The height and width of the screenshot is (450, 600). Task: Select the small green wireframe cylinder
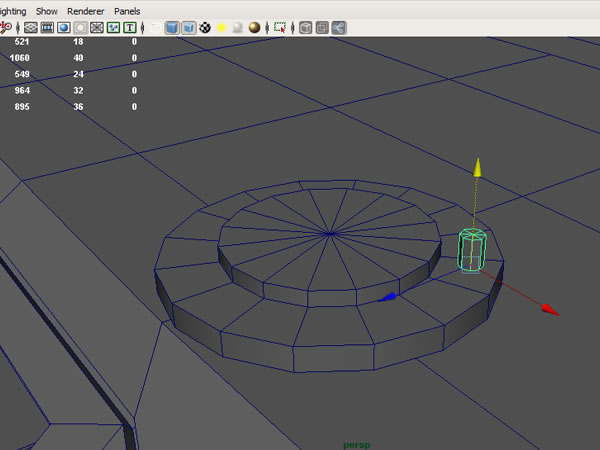click(469, 250)
